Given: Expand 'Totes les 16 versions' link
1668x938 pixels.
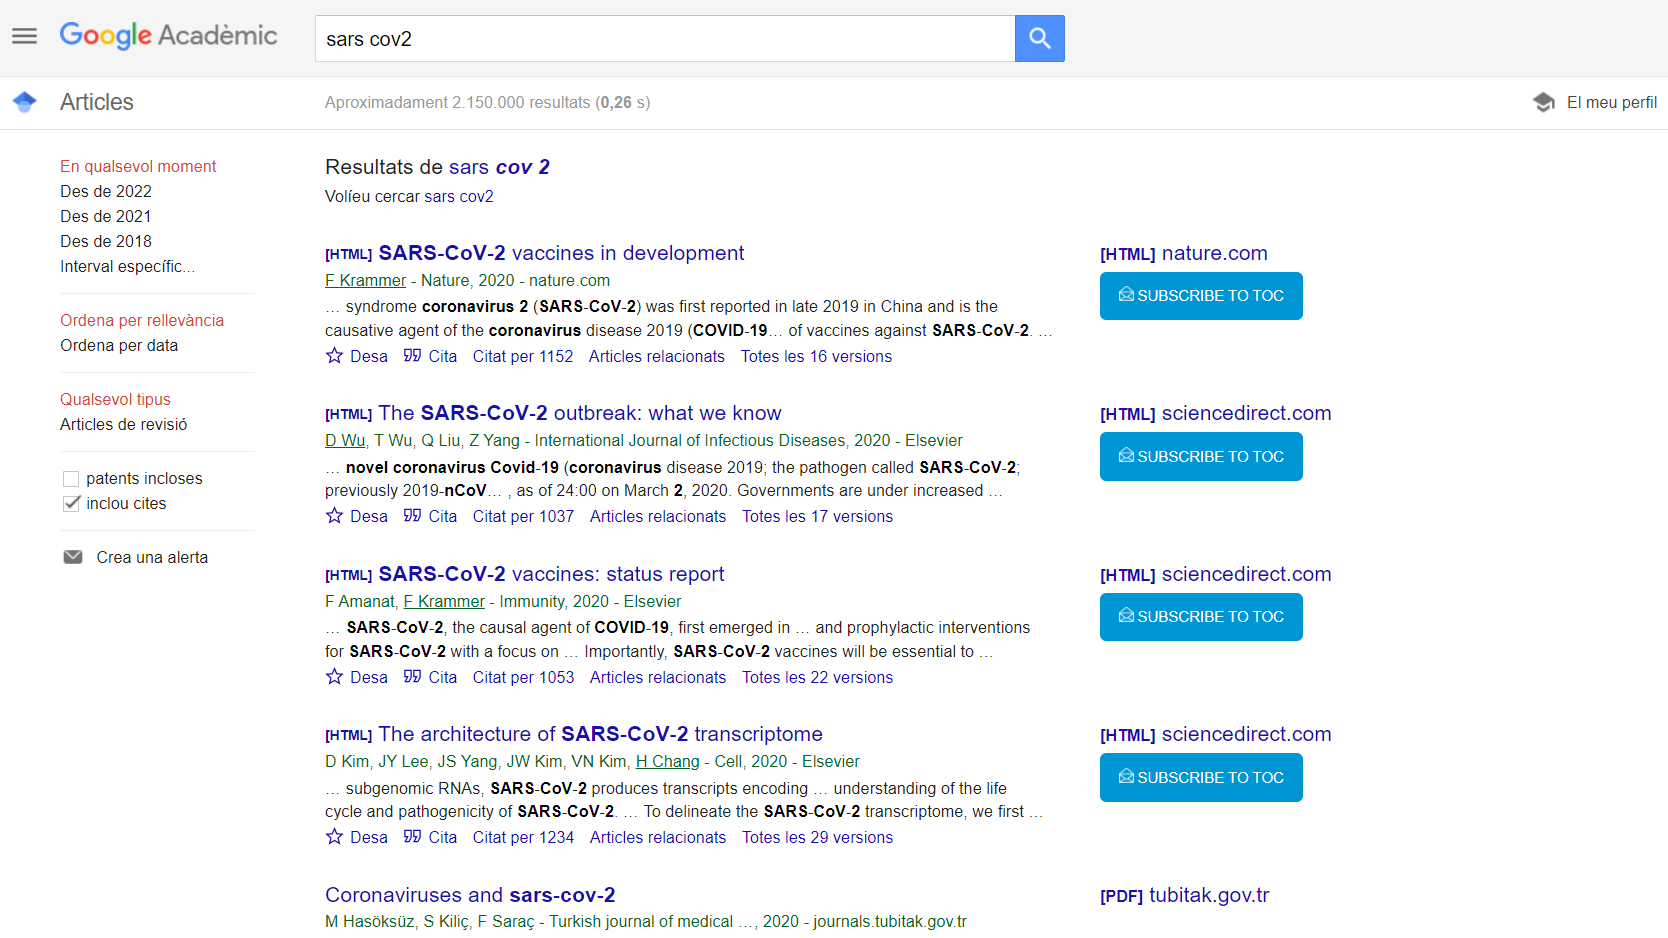Looking at the screenshot, I should click(816, 356).
